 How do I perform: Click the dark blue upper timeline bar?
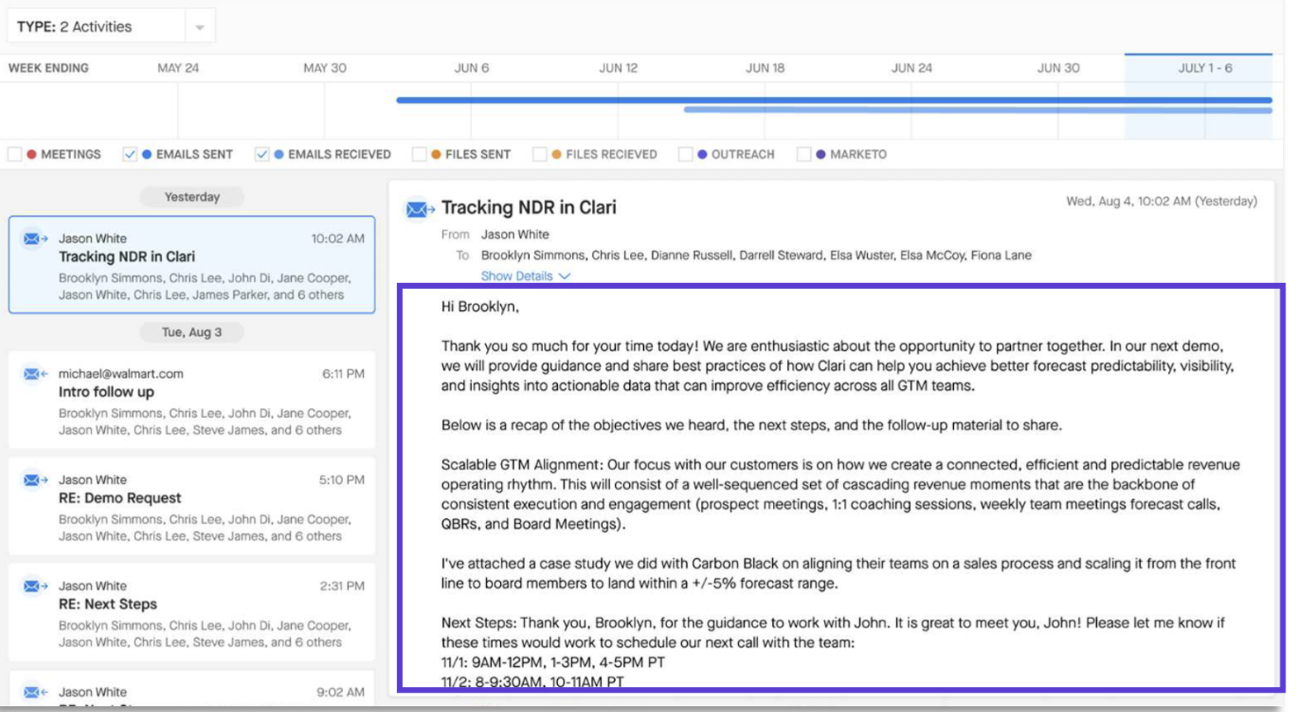834,100
